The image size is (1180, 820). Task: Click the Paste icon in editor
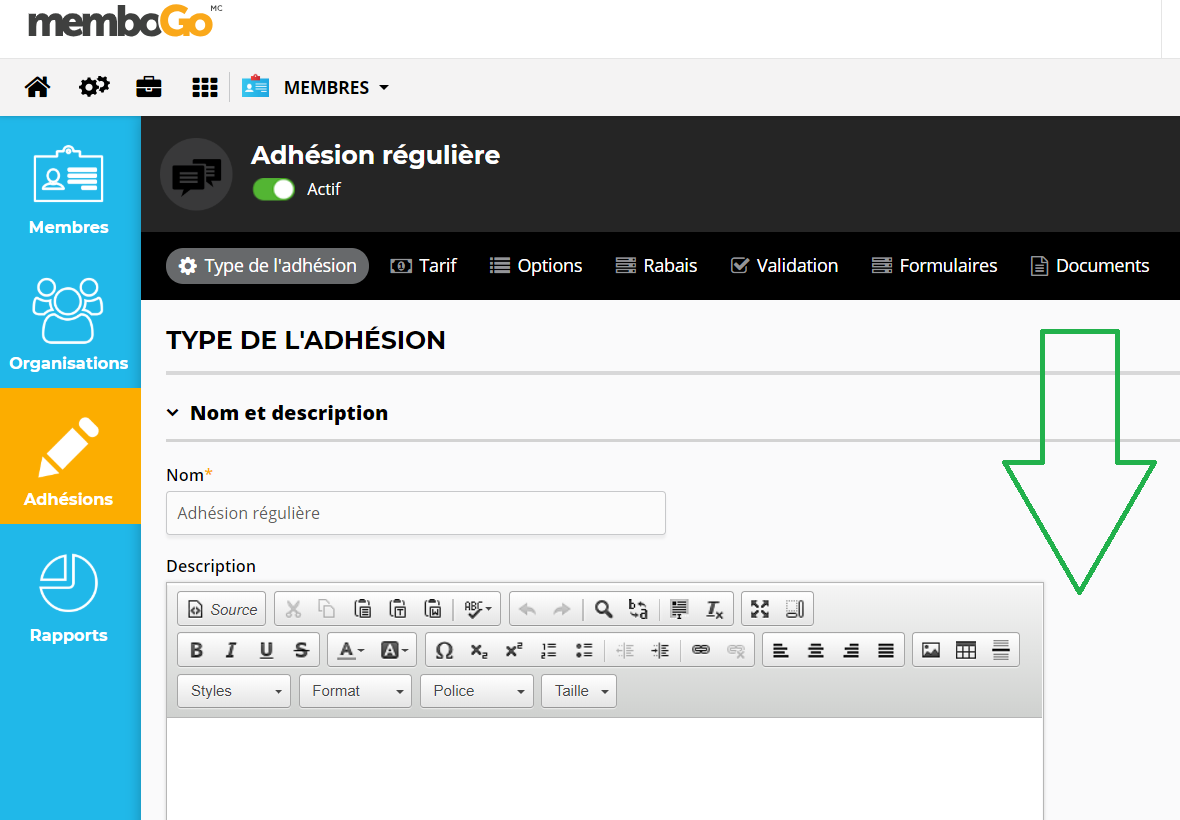click(363, 609)
